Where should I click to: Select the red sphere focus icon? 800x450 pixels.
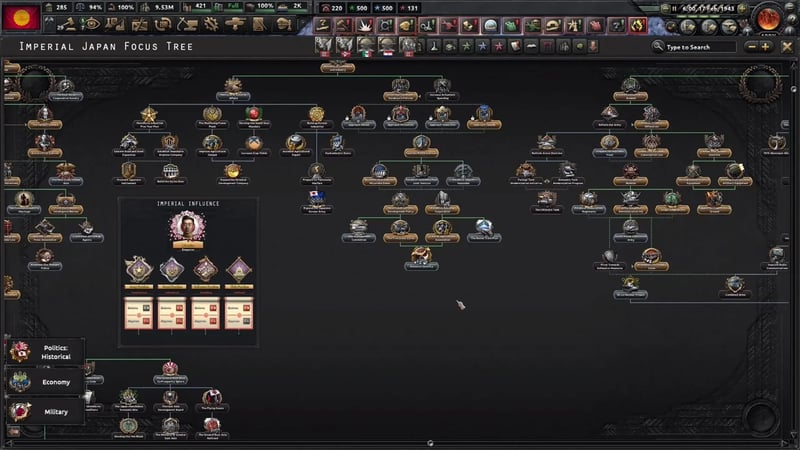tap(254, 114)
